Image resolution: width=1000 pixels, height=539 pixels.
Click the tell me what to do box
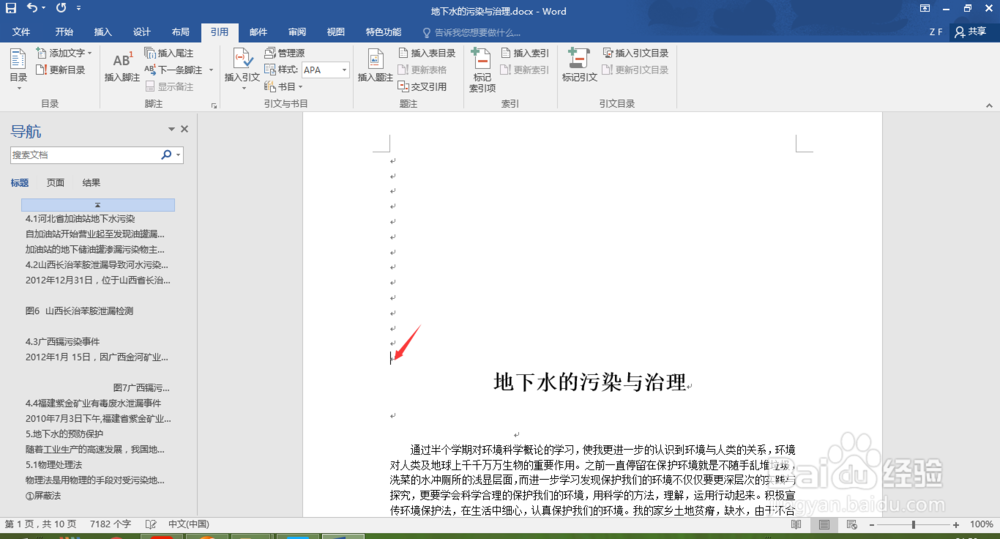471,33
